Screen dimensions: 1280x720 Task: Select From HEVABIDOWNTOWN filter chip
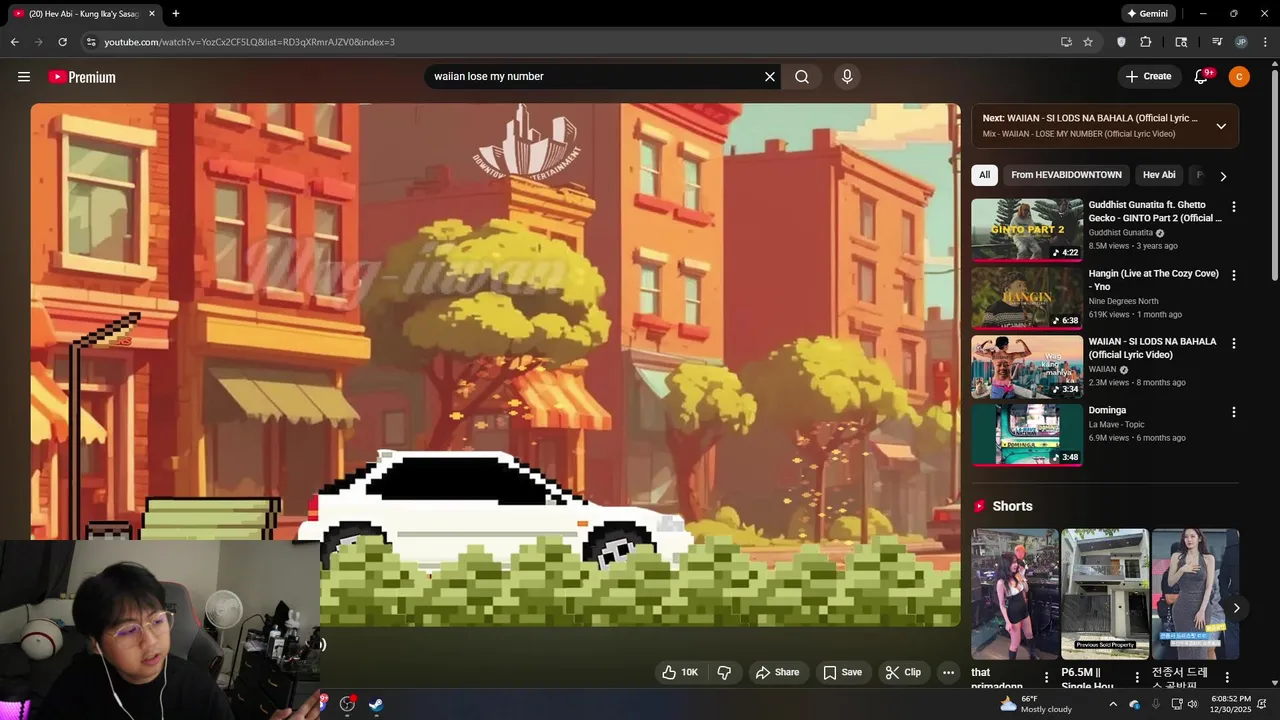coord(1066,175)
